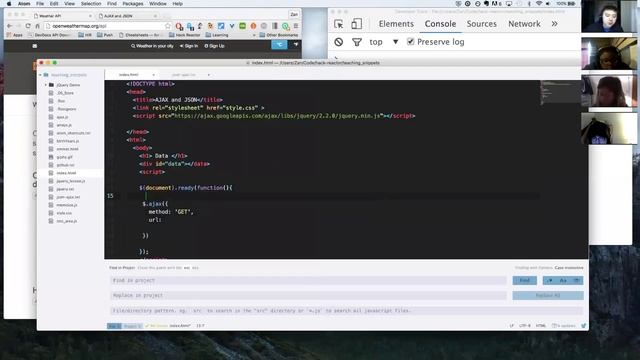Switch to Weather API browser tab

point(62,16)
